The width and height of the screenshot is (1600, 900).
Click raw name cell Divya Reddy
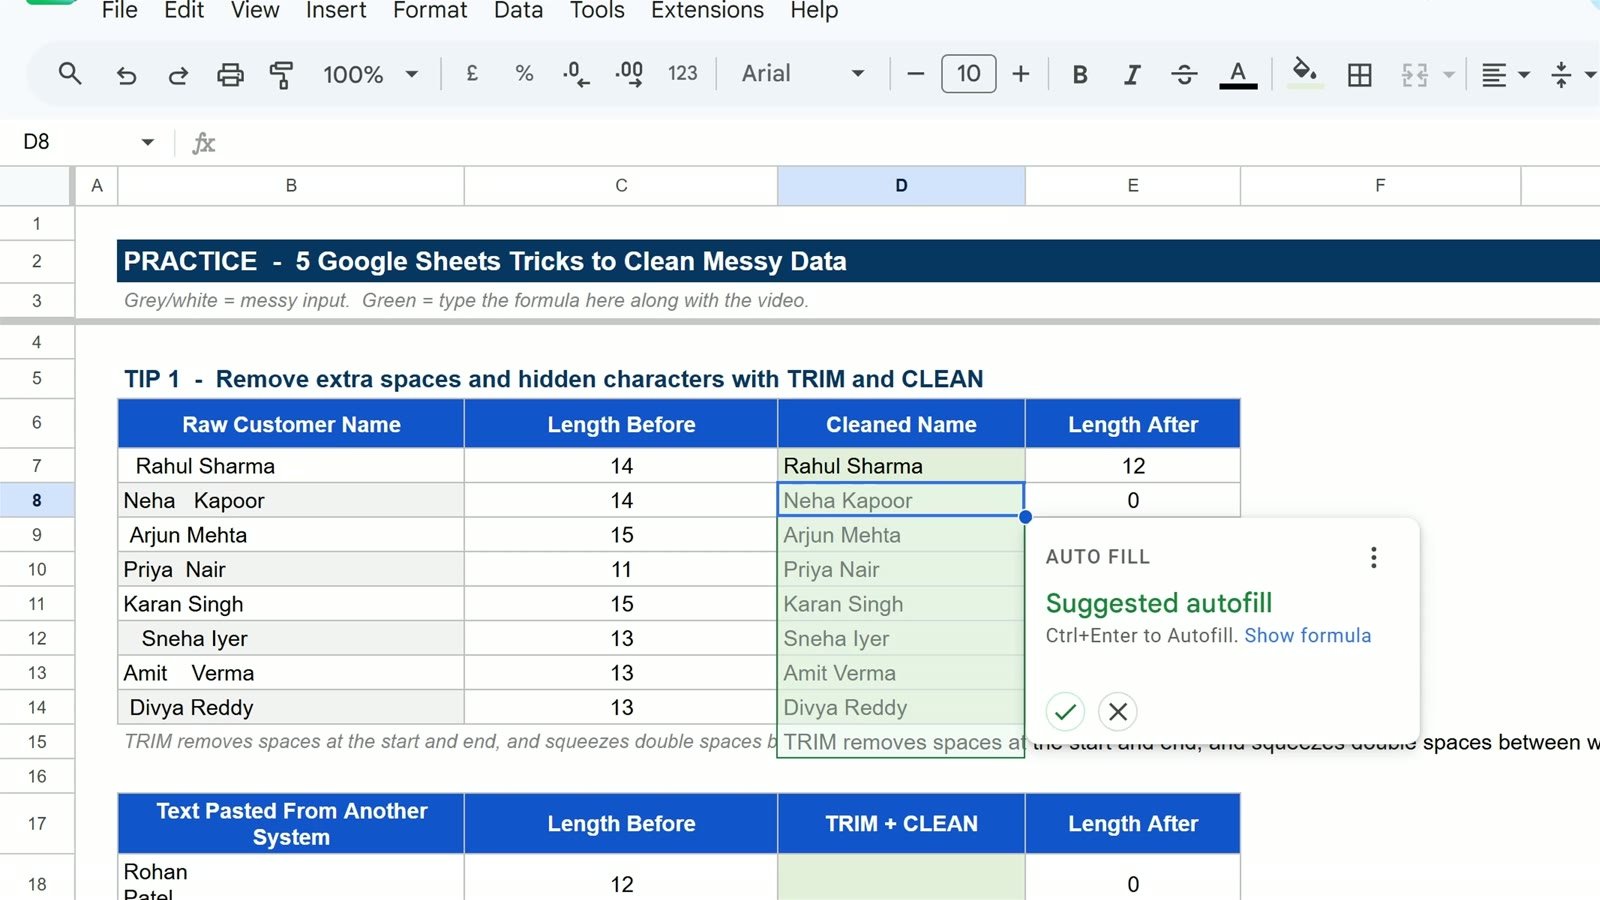pos(291,707)
